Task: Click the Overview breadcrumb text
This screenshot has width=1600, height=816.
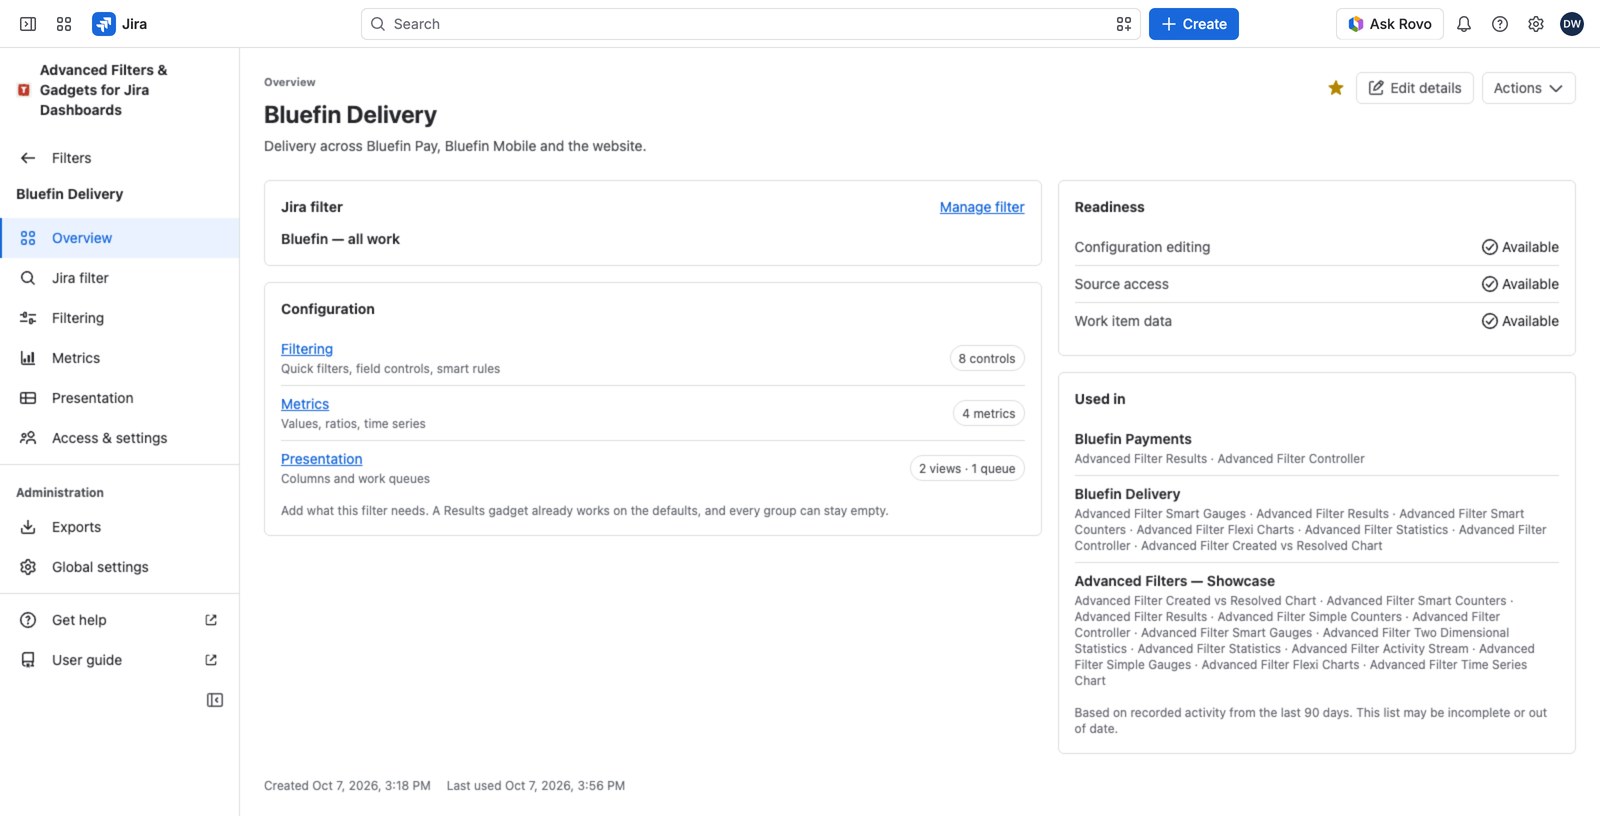Action: pos(289,82)
